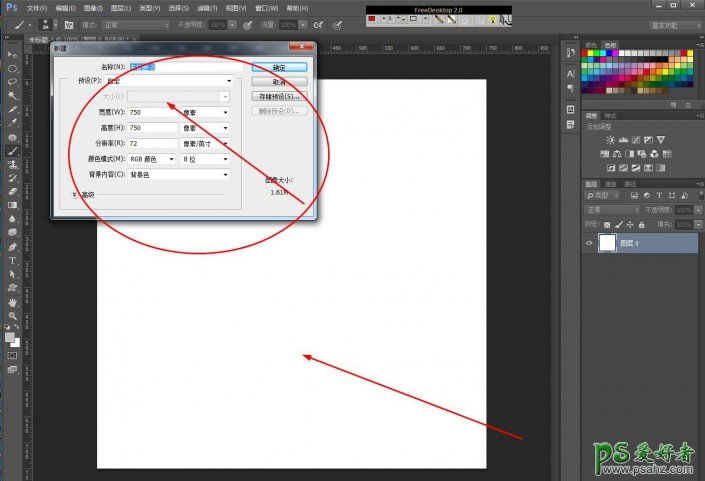Expand the 高级 advanced section

[x=74, y=195]
